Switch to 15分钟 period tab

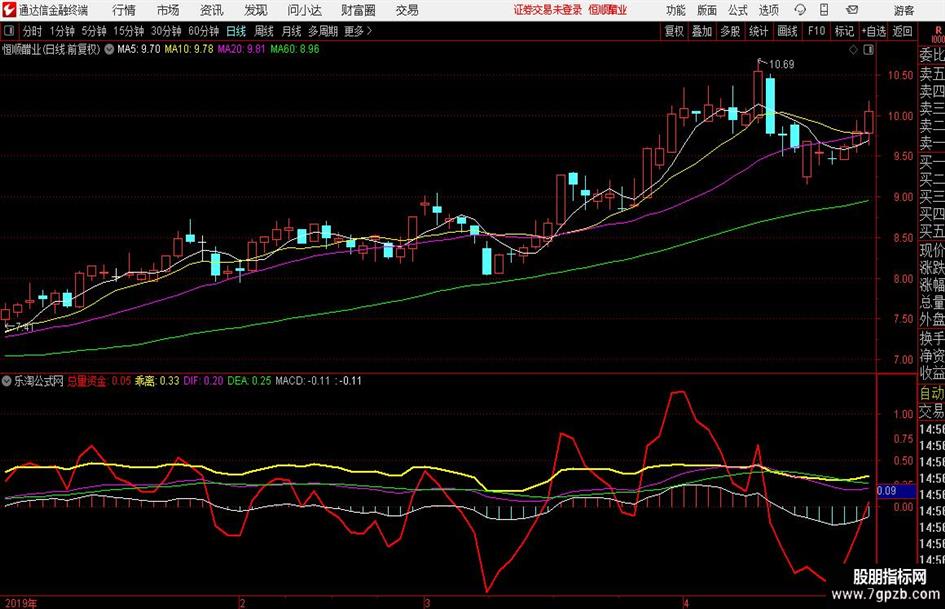(128, 31)
